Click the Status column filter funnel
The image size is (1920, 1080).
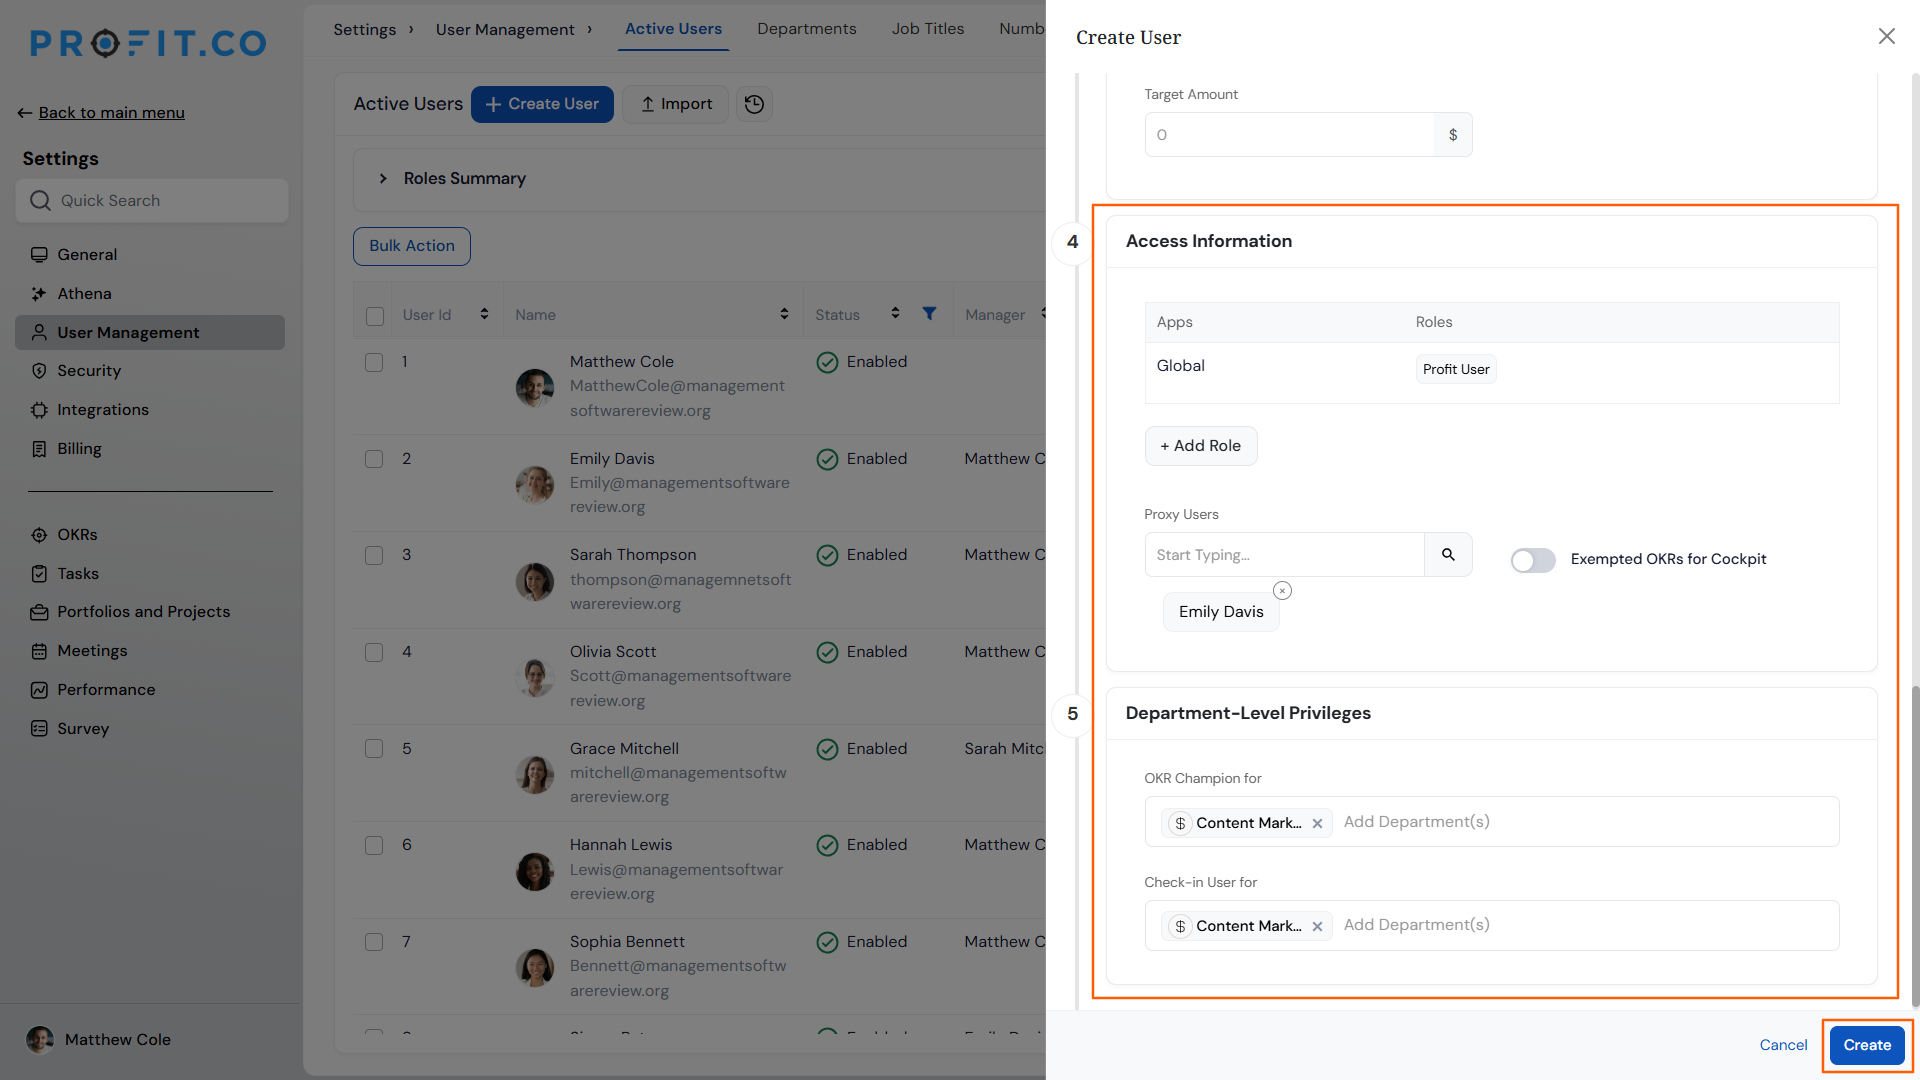[929, 314]
